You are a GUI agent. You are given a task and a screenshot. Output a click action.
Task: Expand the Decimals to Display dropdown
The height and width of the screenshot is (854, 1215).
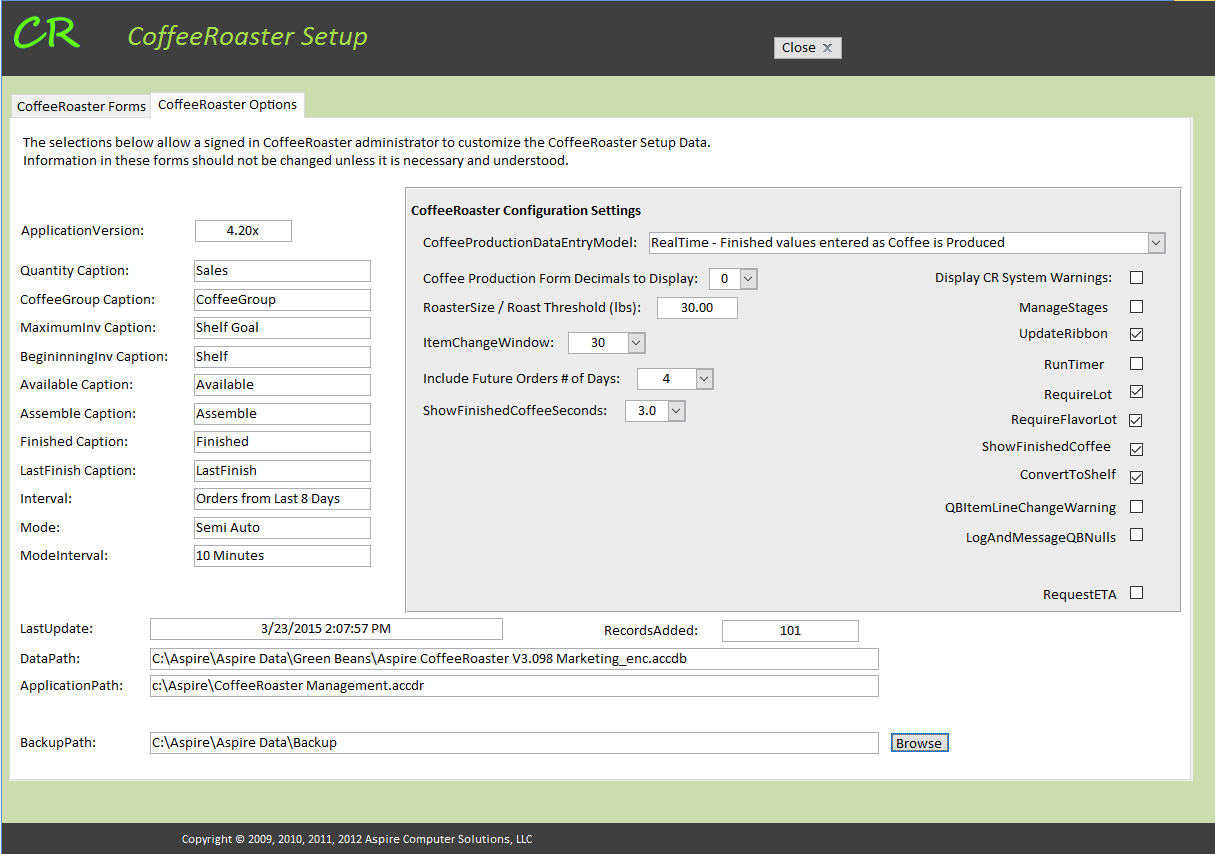pyautogui.click(x=748, y=279)
